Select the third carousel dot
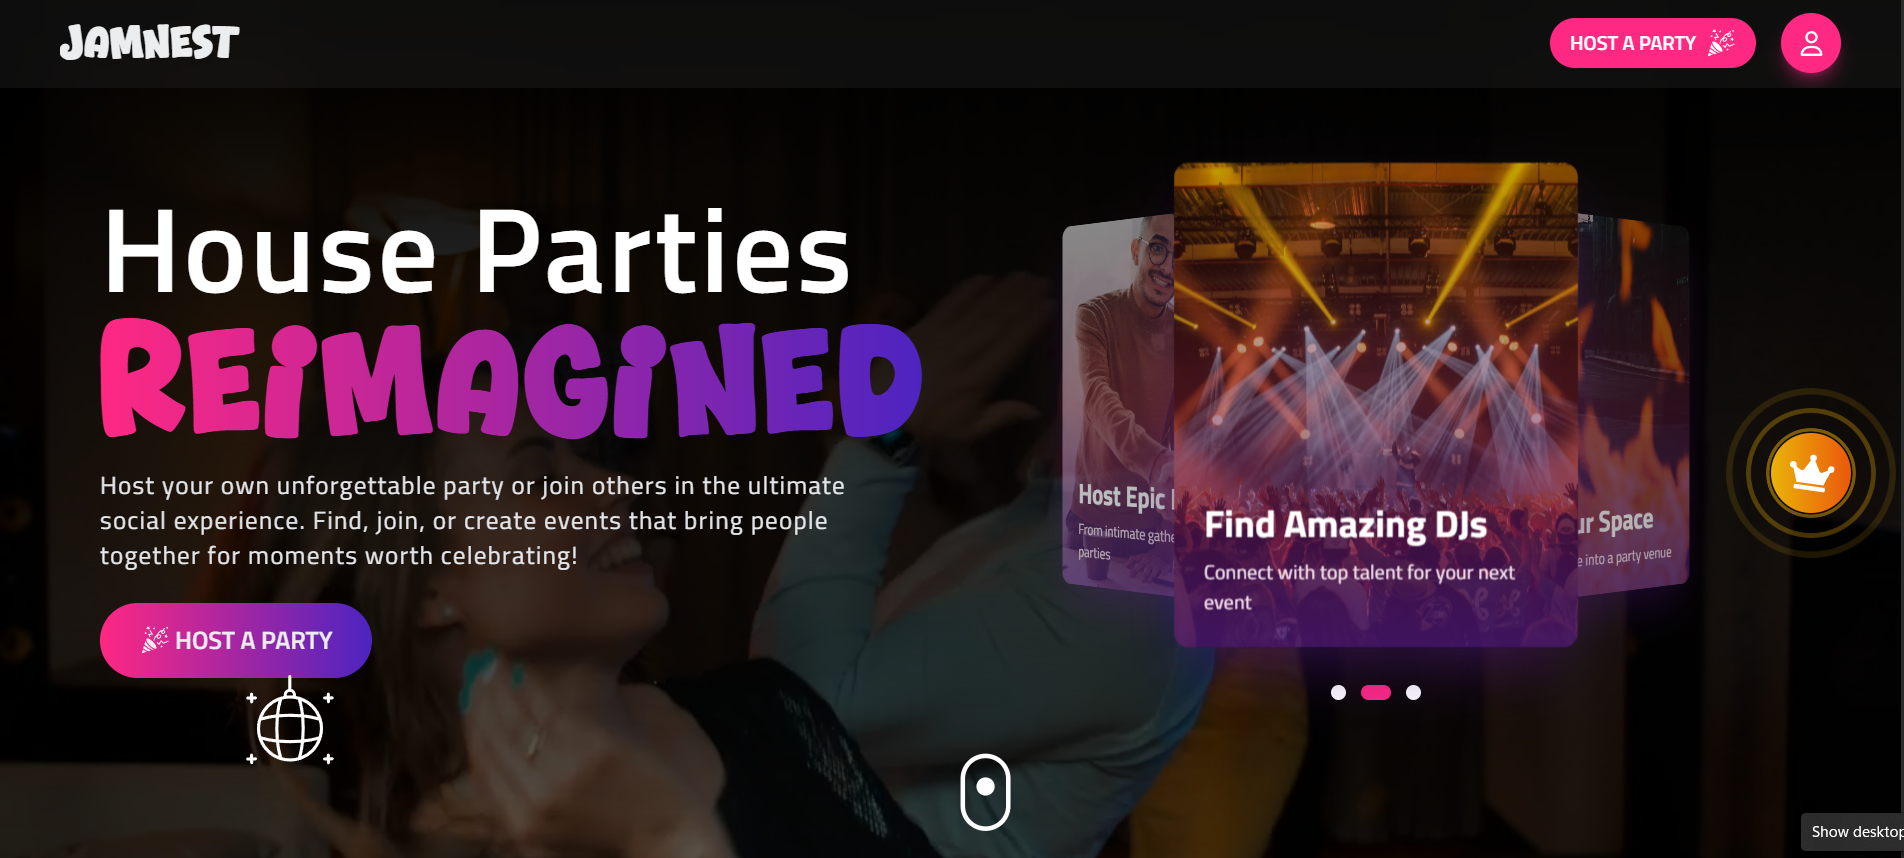The height and width of the screenshot is (858, 1904). (1413, 692)
